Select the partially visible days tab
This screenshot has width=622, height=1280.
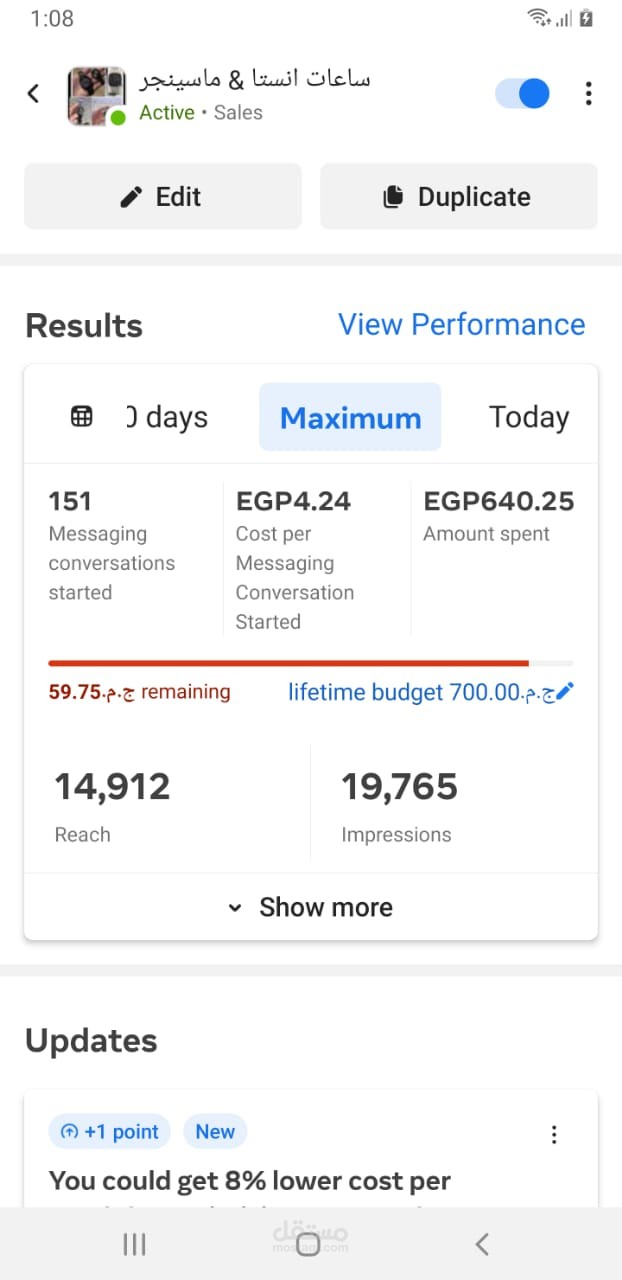168,417
